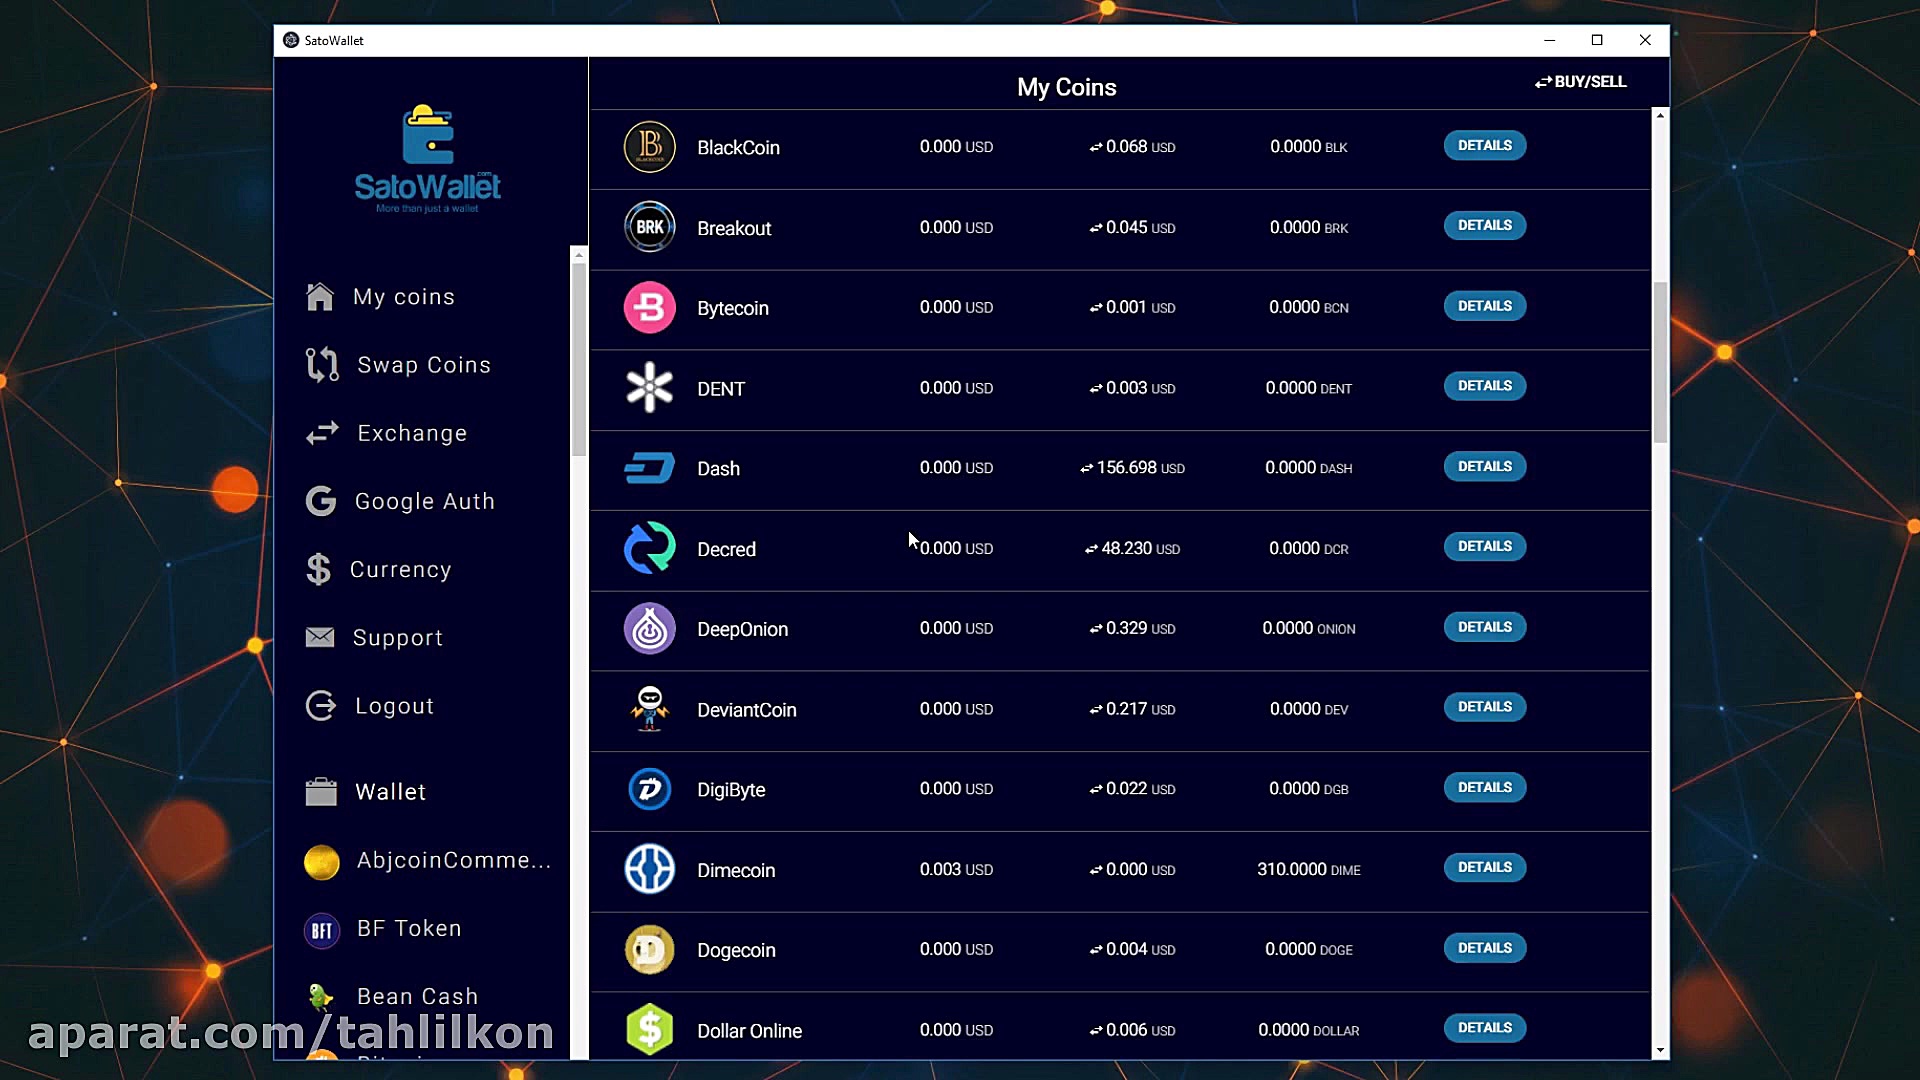Open DETAILS for DeepOnion

pos(1484,627)
